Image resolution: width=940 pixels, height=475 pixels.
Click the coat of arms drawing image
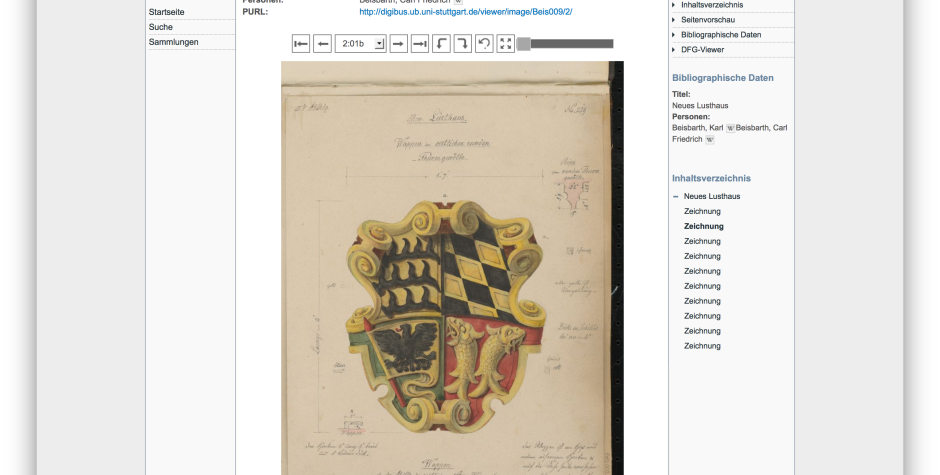pos(452,268)
